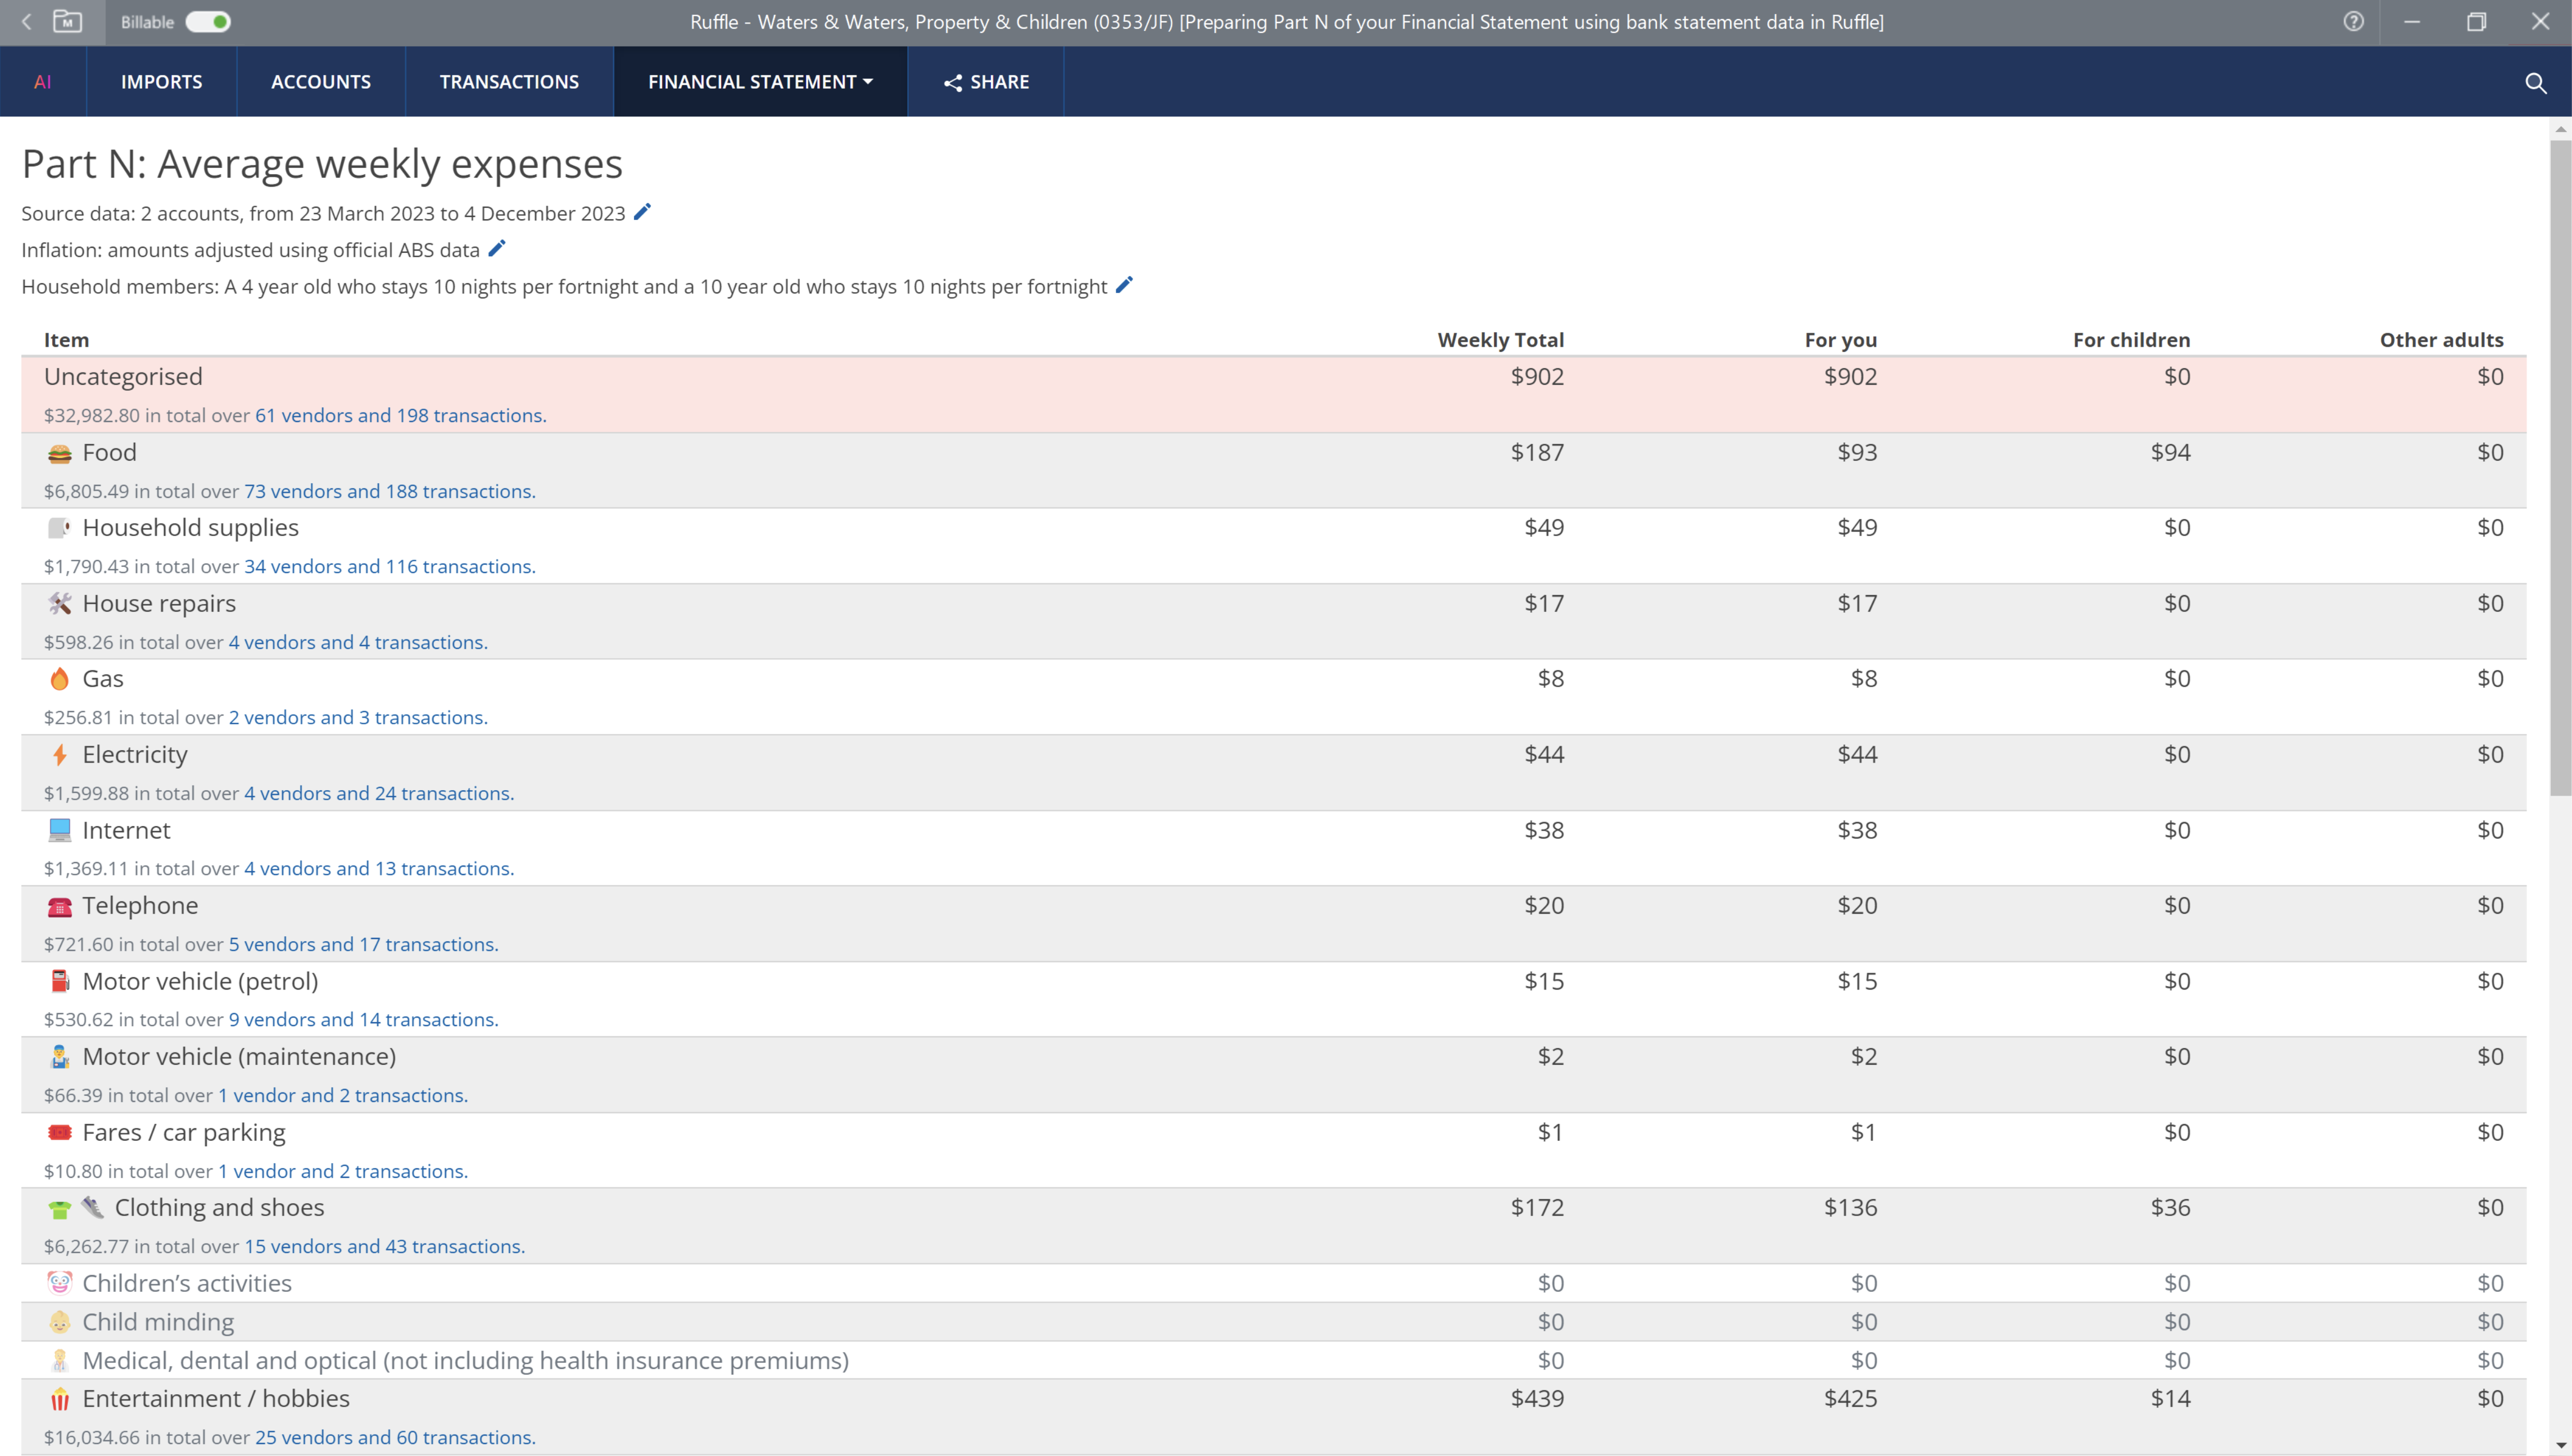Edit household members using pencil icon
Screen dimensions: 2572x1456
(x=1124, y=285)
